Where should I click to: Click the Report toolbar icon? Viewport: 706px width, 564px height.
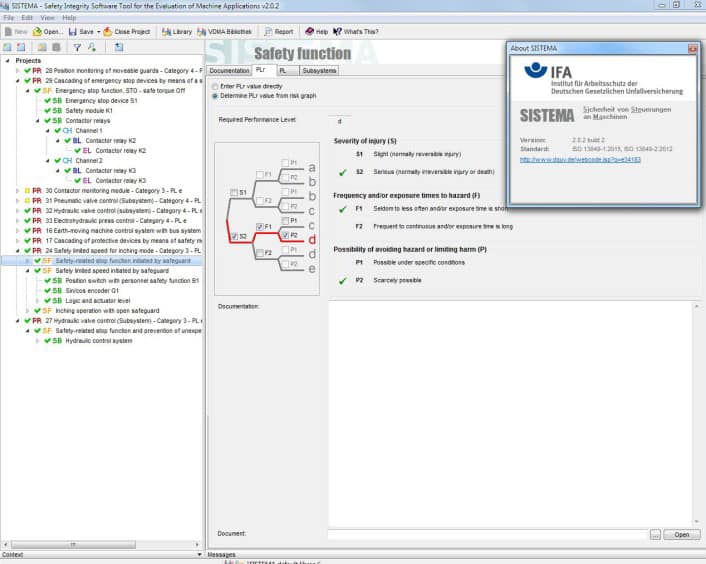point(268,32)
